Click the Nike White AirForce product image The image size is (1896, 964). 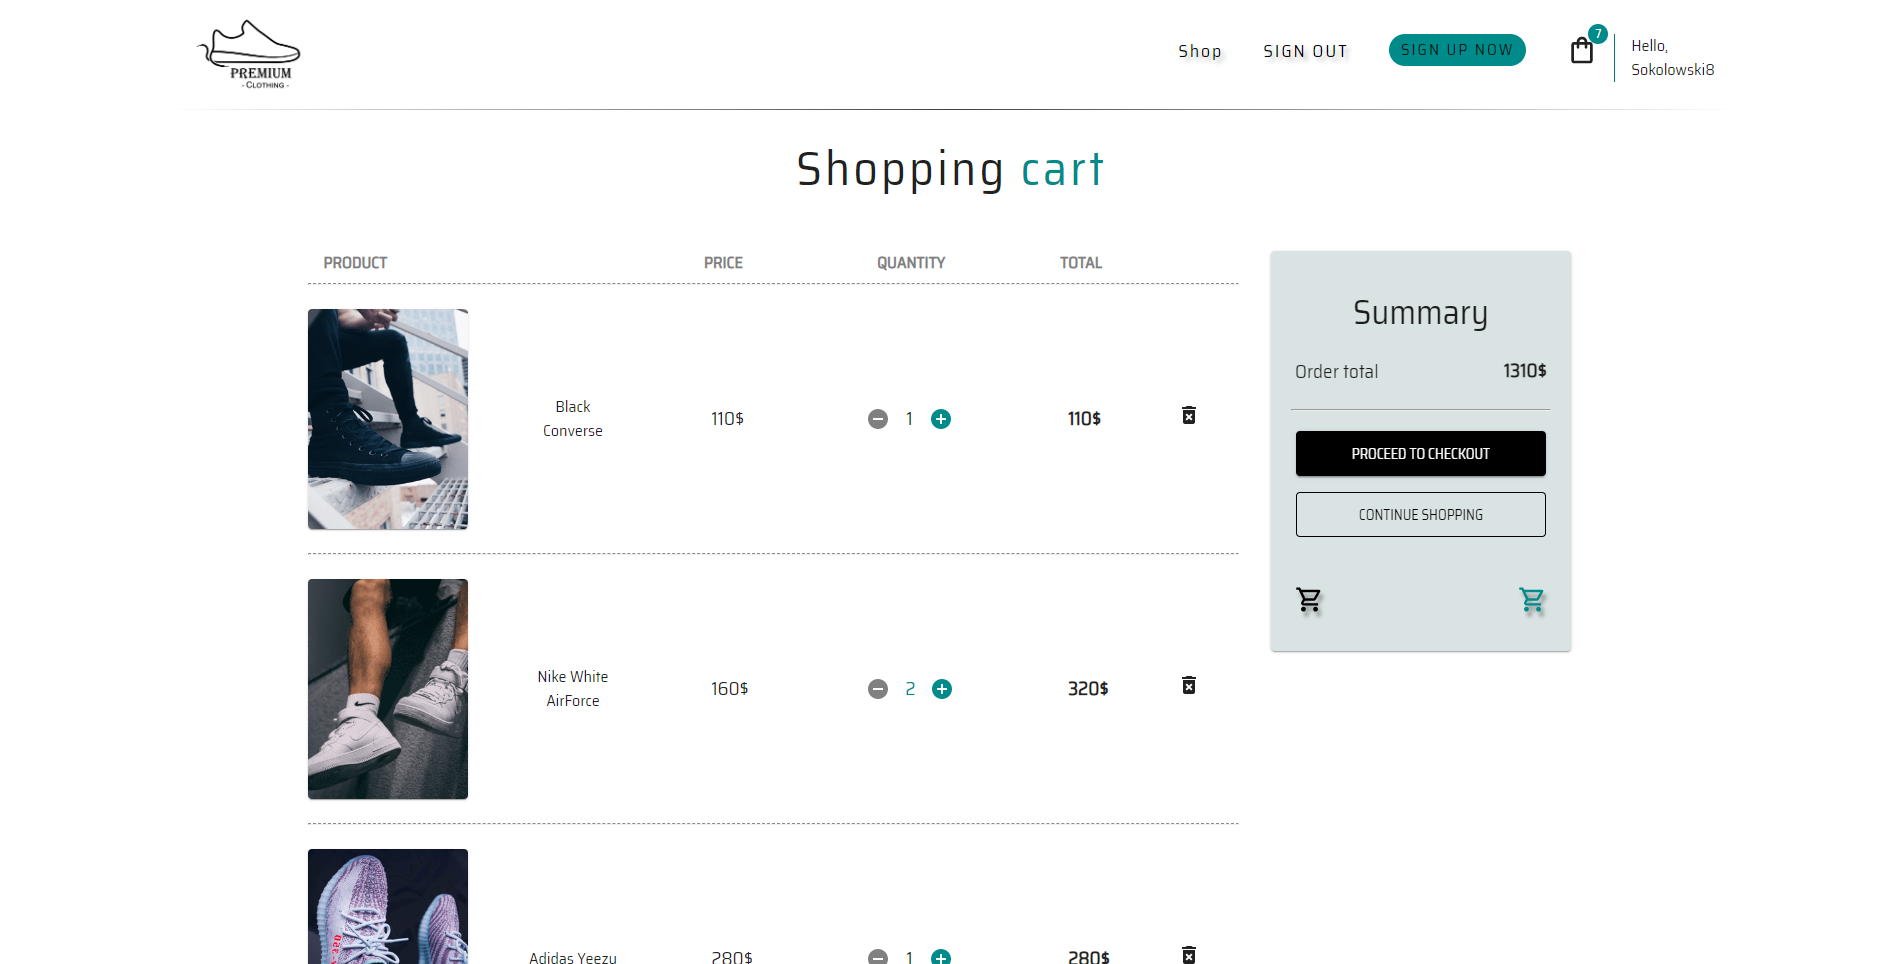click(387, 688)
